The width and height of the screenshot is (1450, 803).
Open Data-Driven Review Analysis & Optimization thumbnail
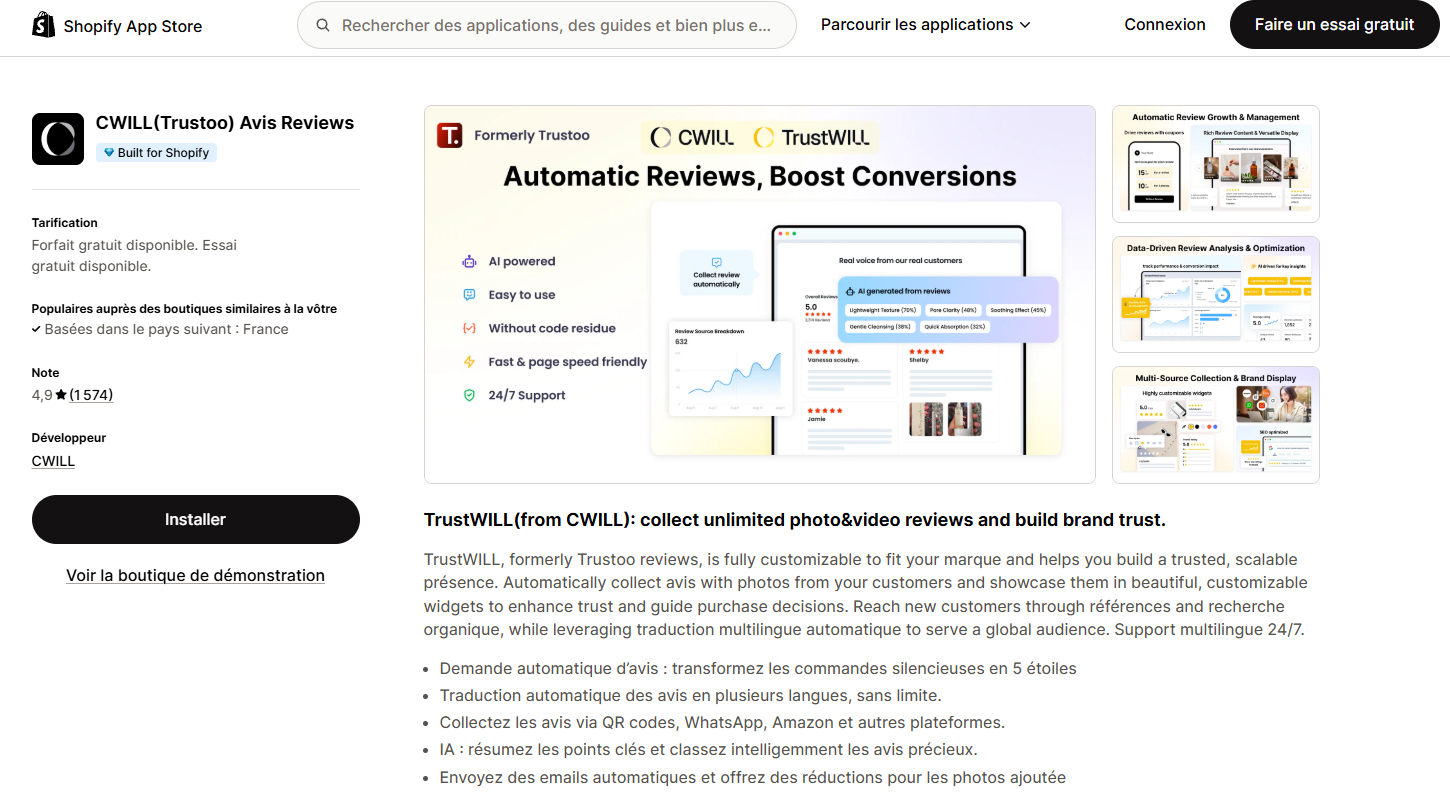point(1216,294)
